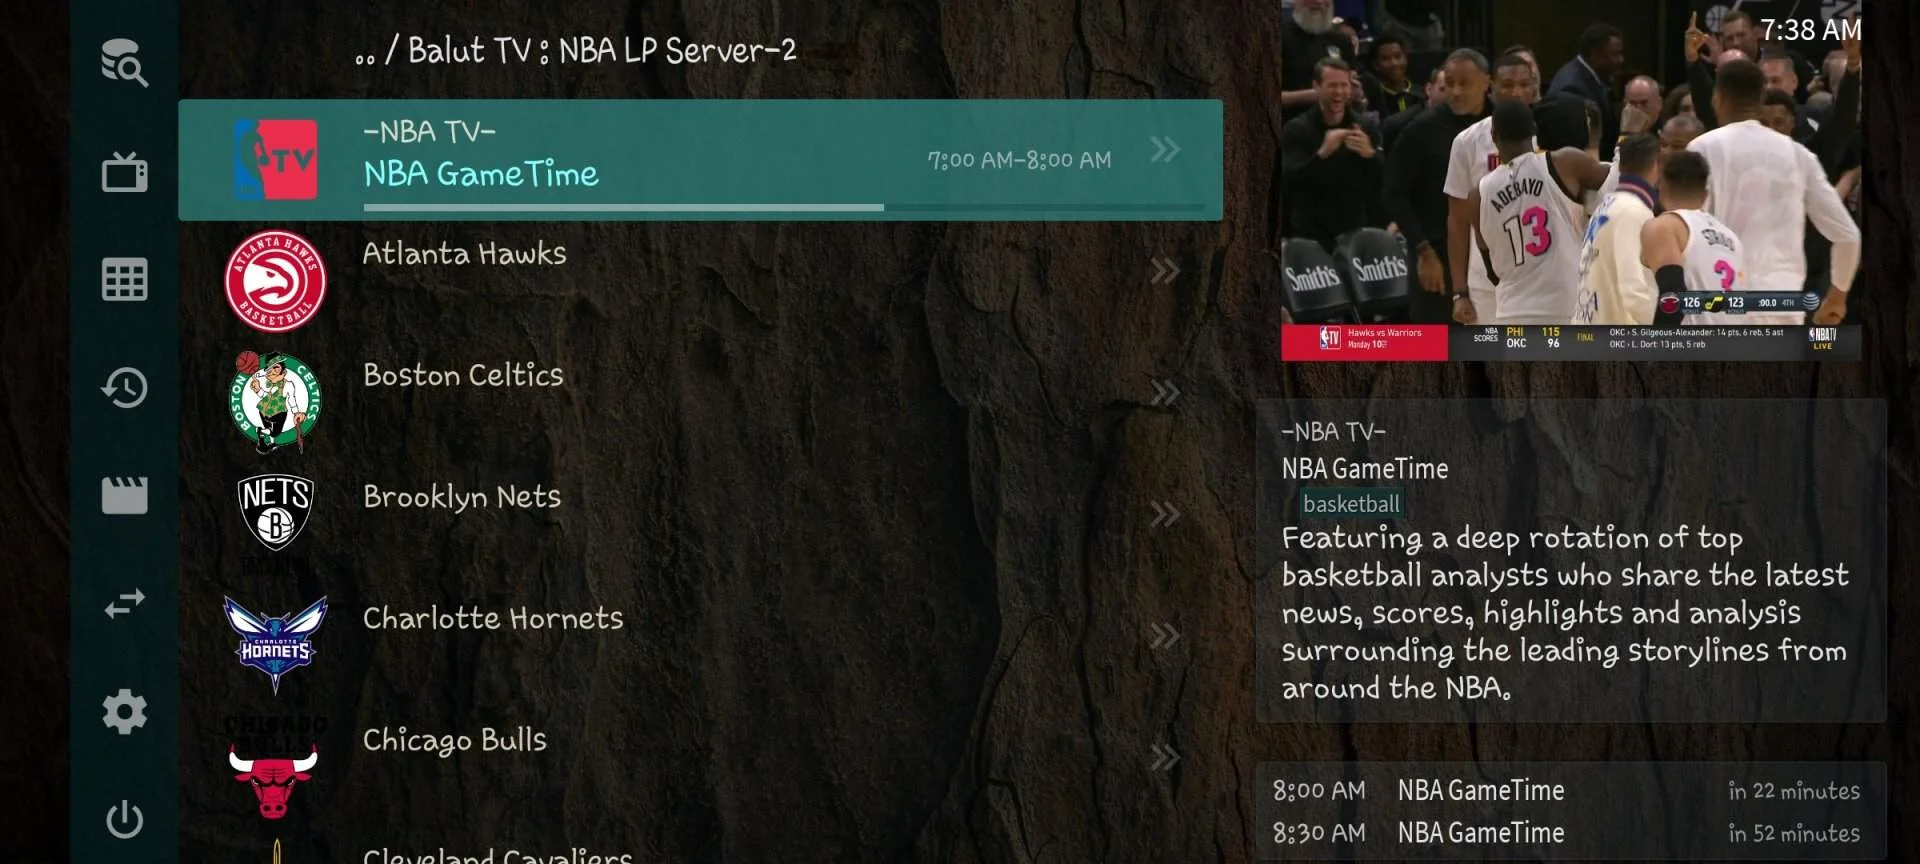Select the 8:00 AM NBA GameTime entry

coord(1570,790)
